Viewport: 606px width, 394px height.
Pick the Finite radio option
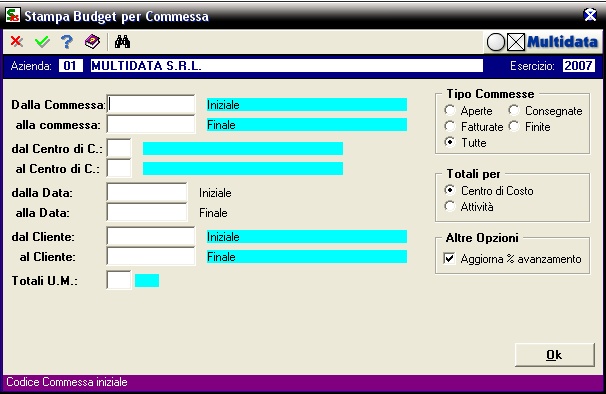514,126
